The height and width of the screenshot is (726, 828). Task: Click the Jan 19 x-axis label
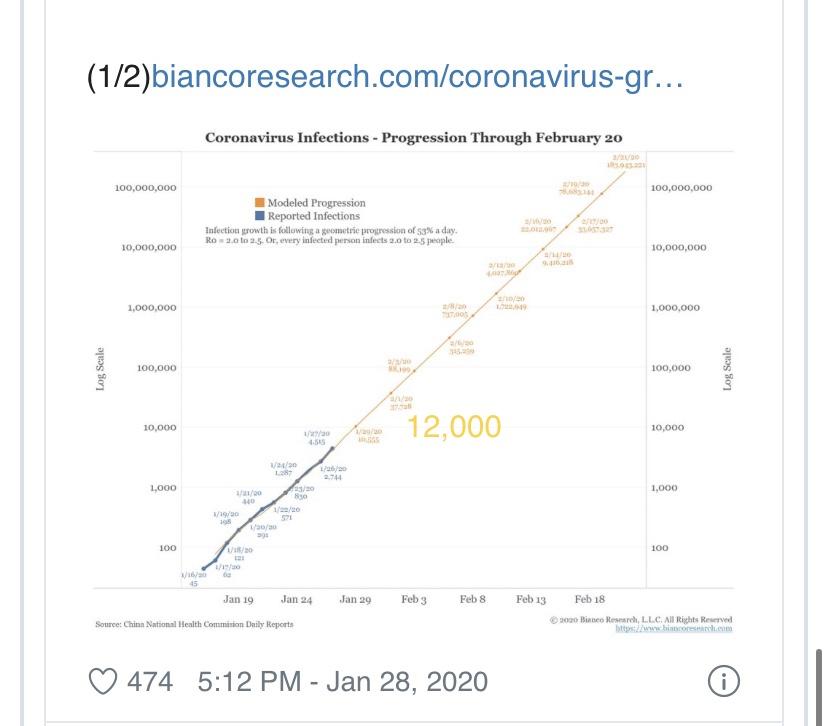click(238, 599)
